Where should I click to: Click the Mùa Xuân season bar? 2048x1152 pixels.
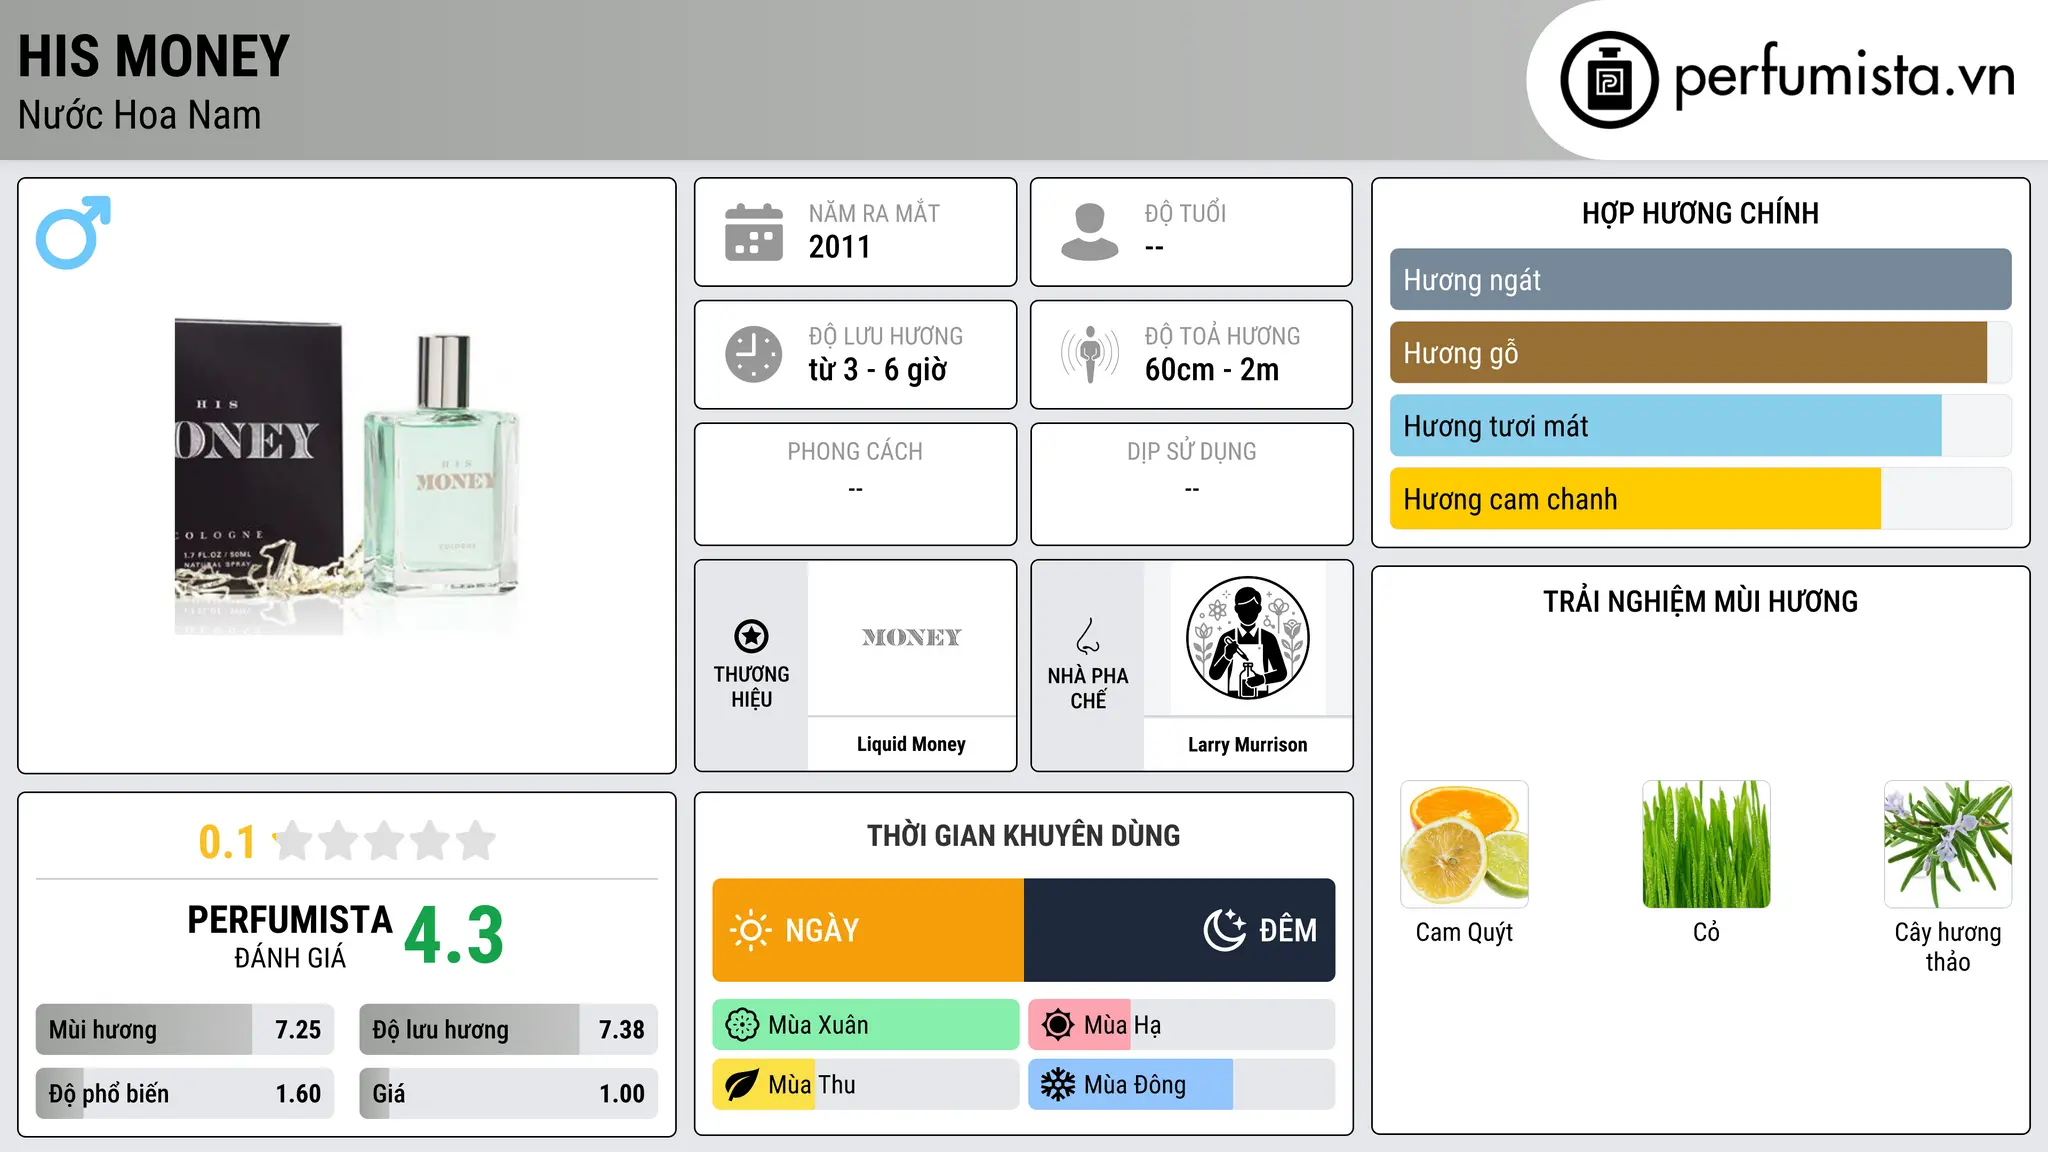coord(866,1025)
